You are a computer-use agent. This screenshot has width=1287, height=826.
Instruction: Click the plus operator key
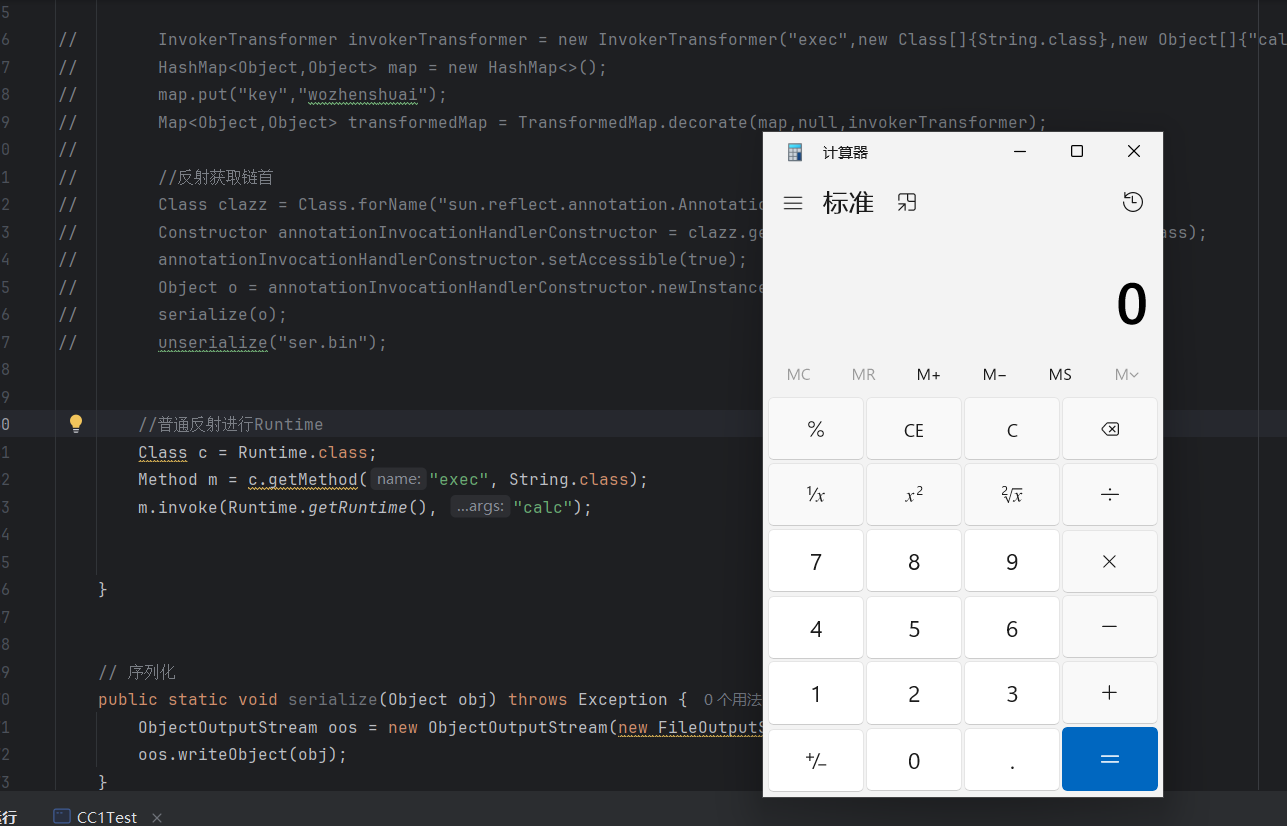click(x=1110, y=693)
